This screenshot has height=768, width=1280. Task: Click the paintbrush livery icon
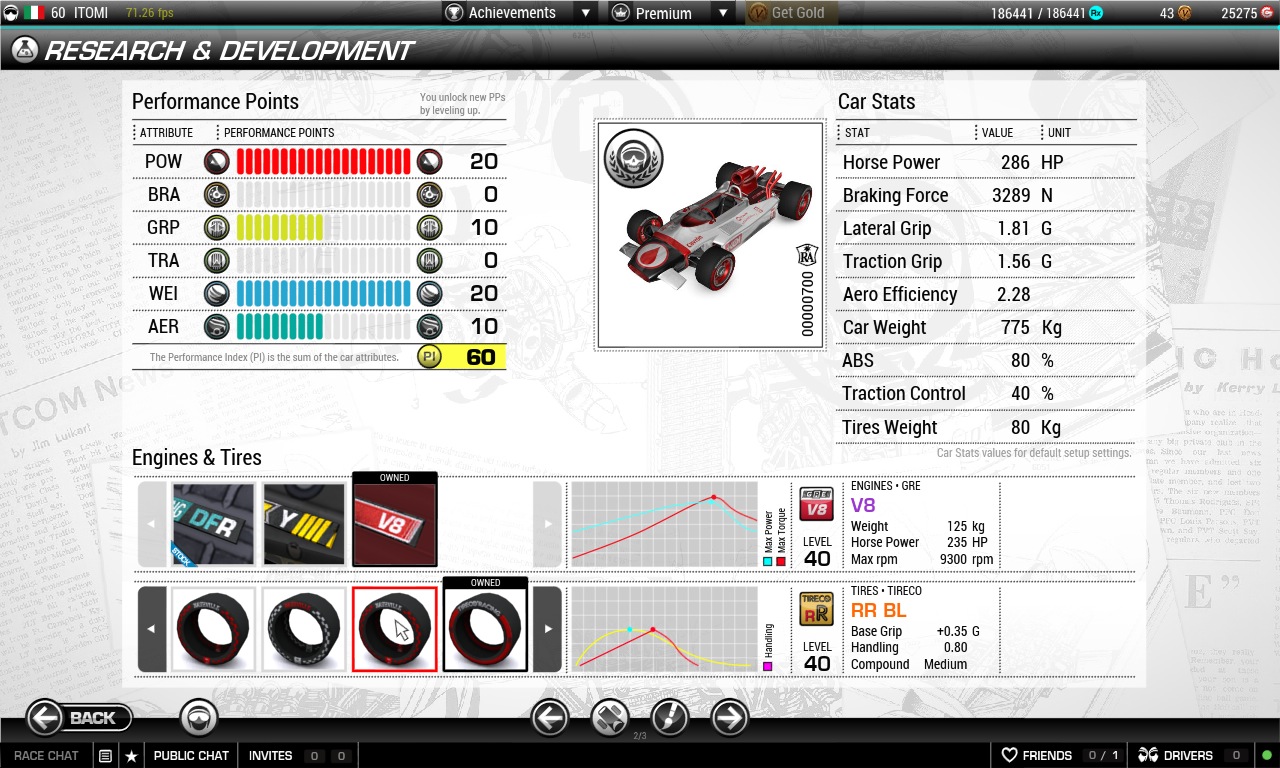670,717
